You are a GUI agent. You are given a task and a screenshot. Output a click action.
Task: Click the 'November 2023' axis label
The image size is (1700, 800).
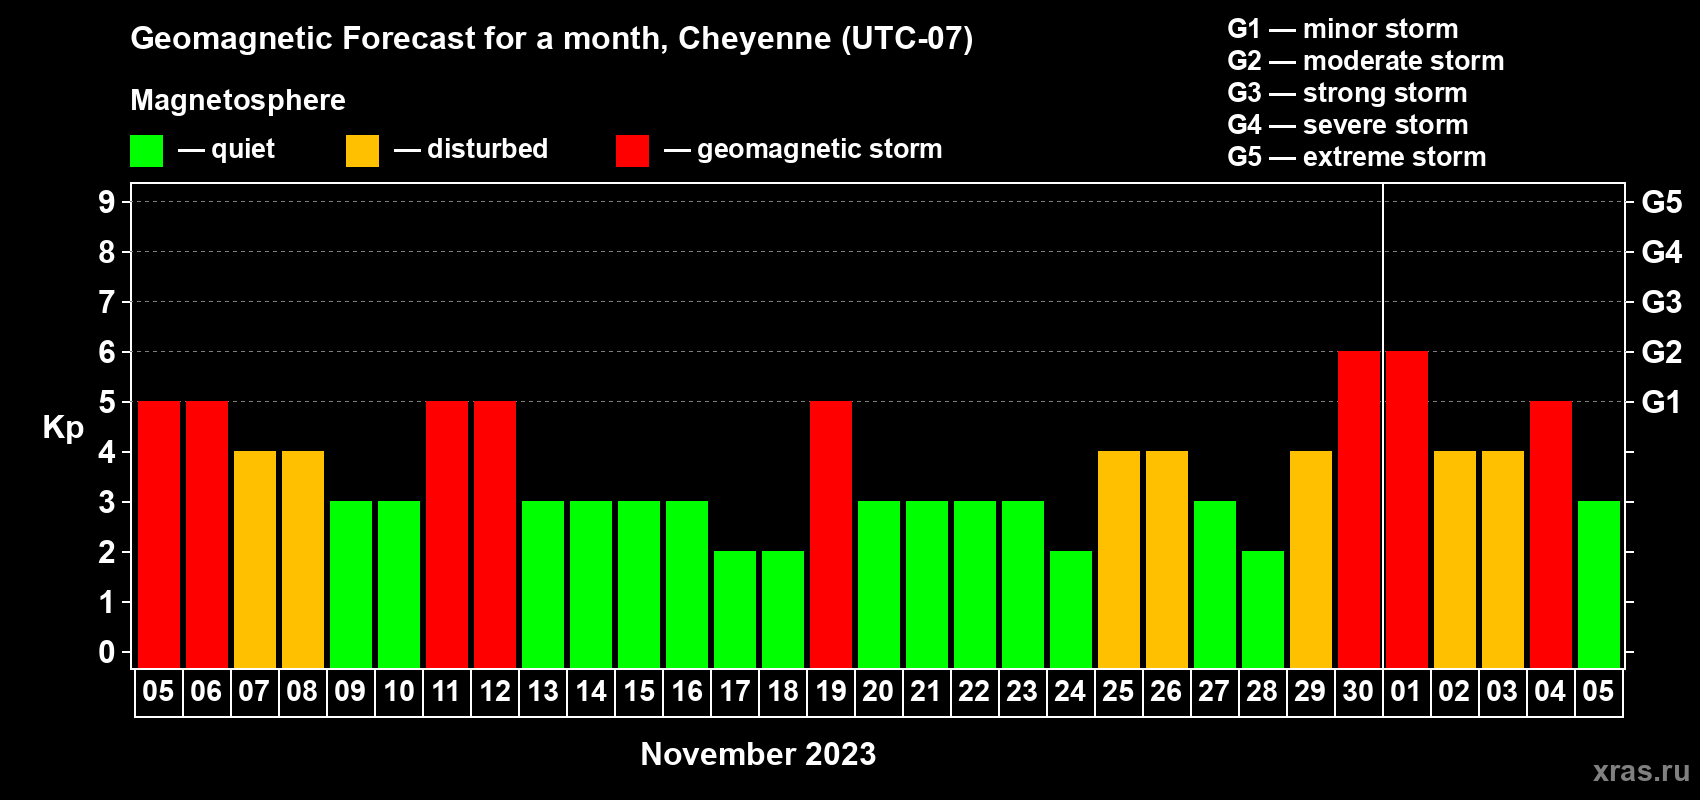pos(758,754)
